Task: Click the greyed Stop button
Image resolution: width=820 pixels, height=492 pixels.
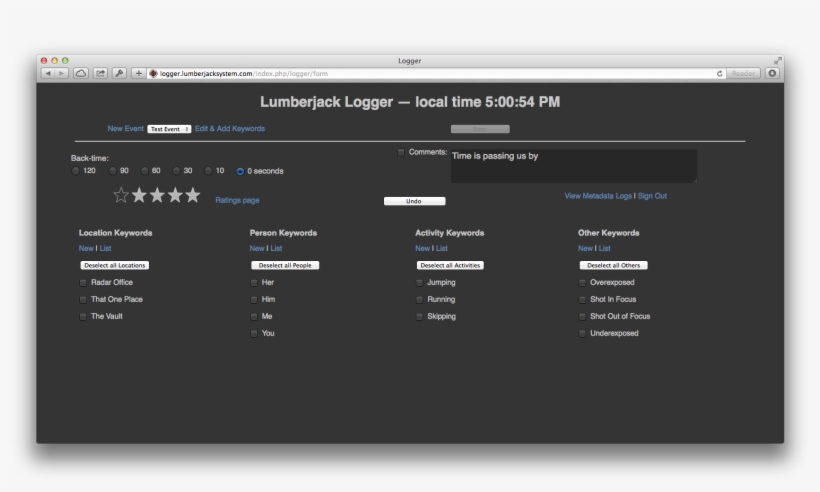Action: [x=480, y=129]
